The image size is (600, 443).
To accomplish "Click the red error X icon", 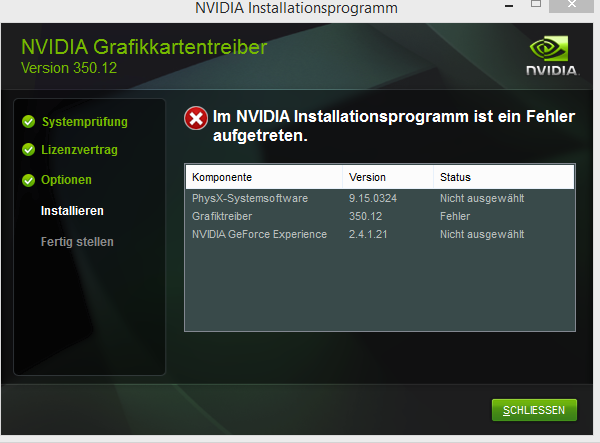I will point(196,118).
